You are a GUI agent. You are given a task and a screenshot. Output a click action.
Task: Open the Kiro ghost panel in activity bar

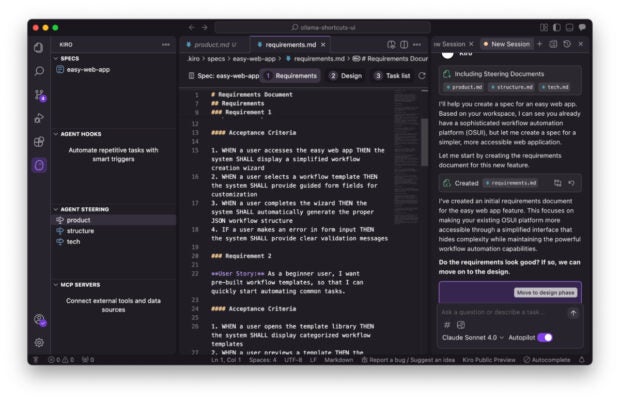point(39,165)
